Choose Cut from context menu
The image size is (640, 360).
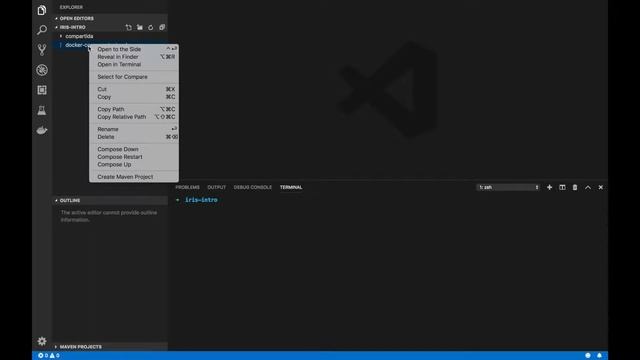133,89
